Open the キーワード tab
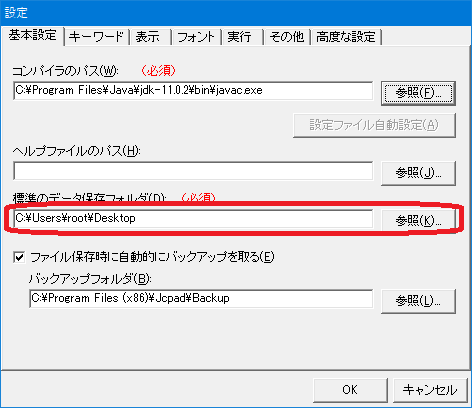472x408 pixels. click(97, 37)
